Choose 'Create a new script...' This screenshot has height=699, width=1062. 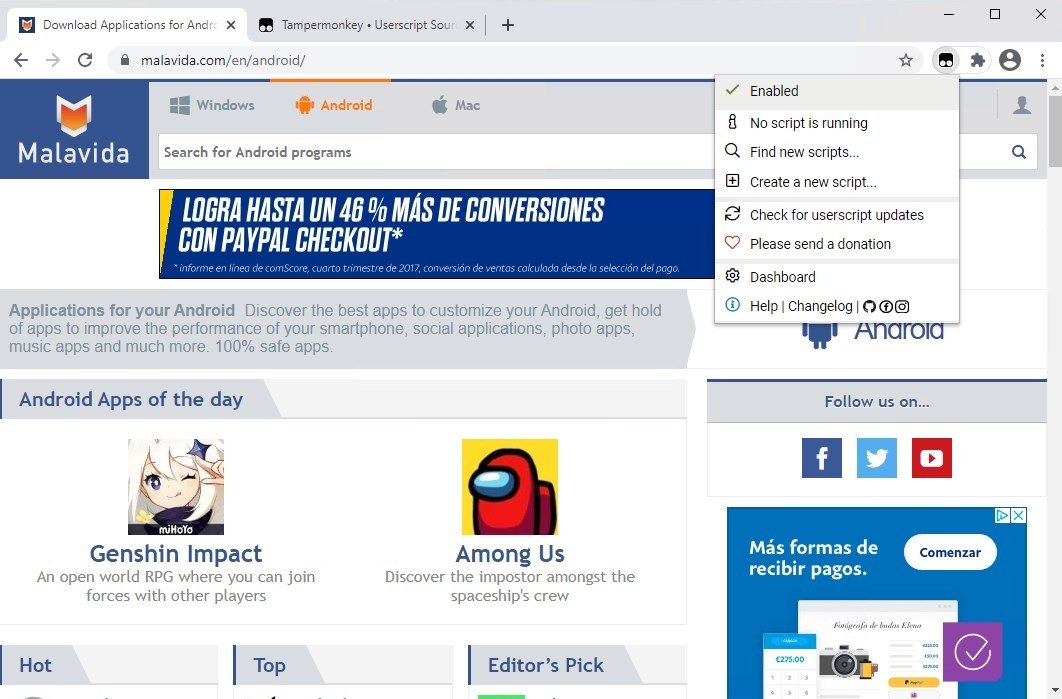point(836,182)
